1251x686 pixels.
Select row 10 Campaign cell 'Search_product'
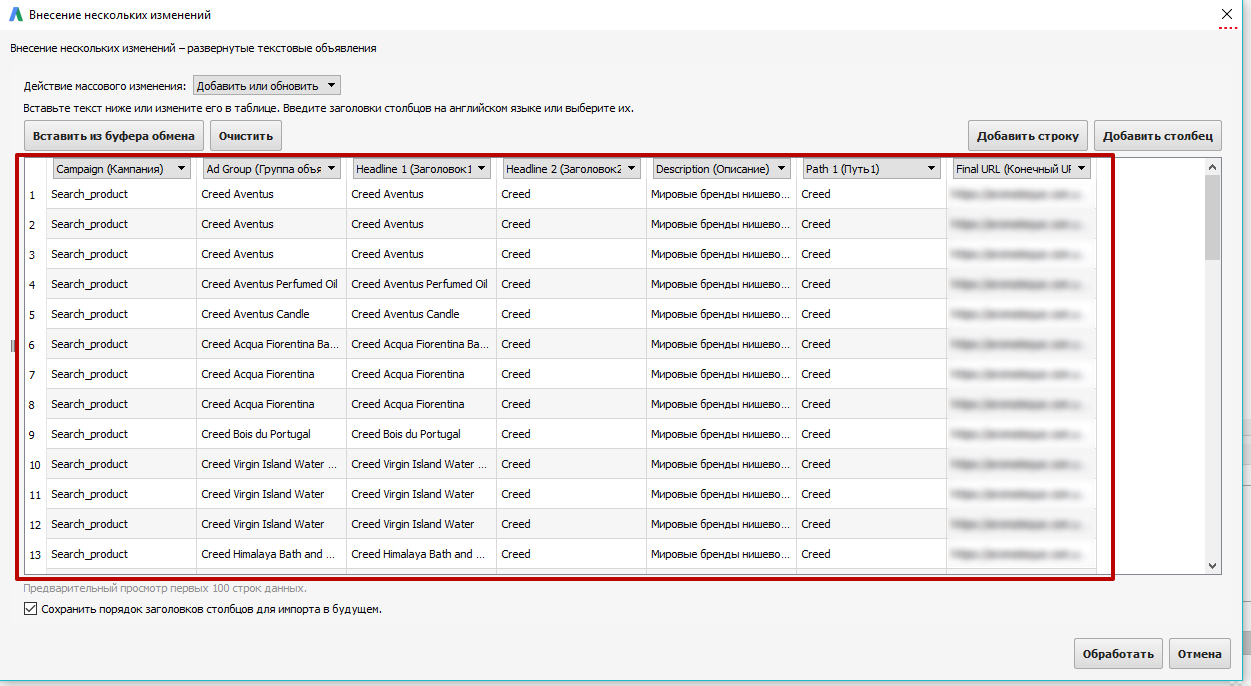point(121,464)
